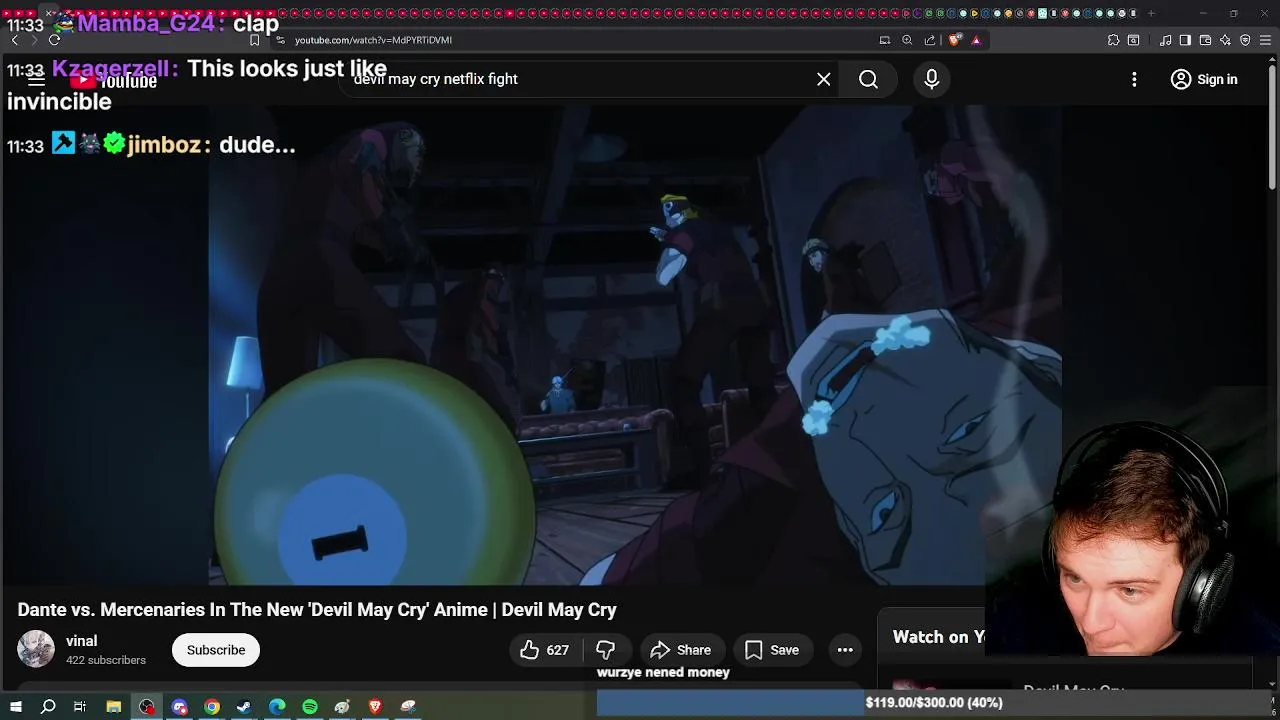Click the 'Watch on' panel header
1280x720 pixels.
pos(938,637)
